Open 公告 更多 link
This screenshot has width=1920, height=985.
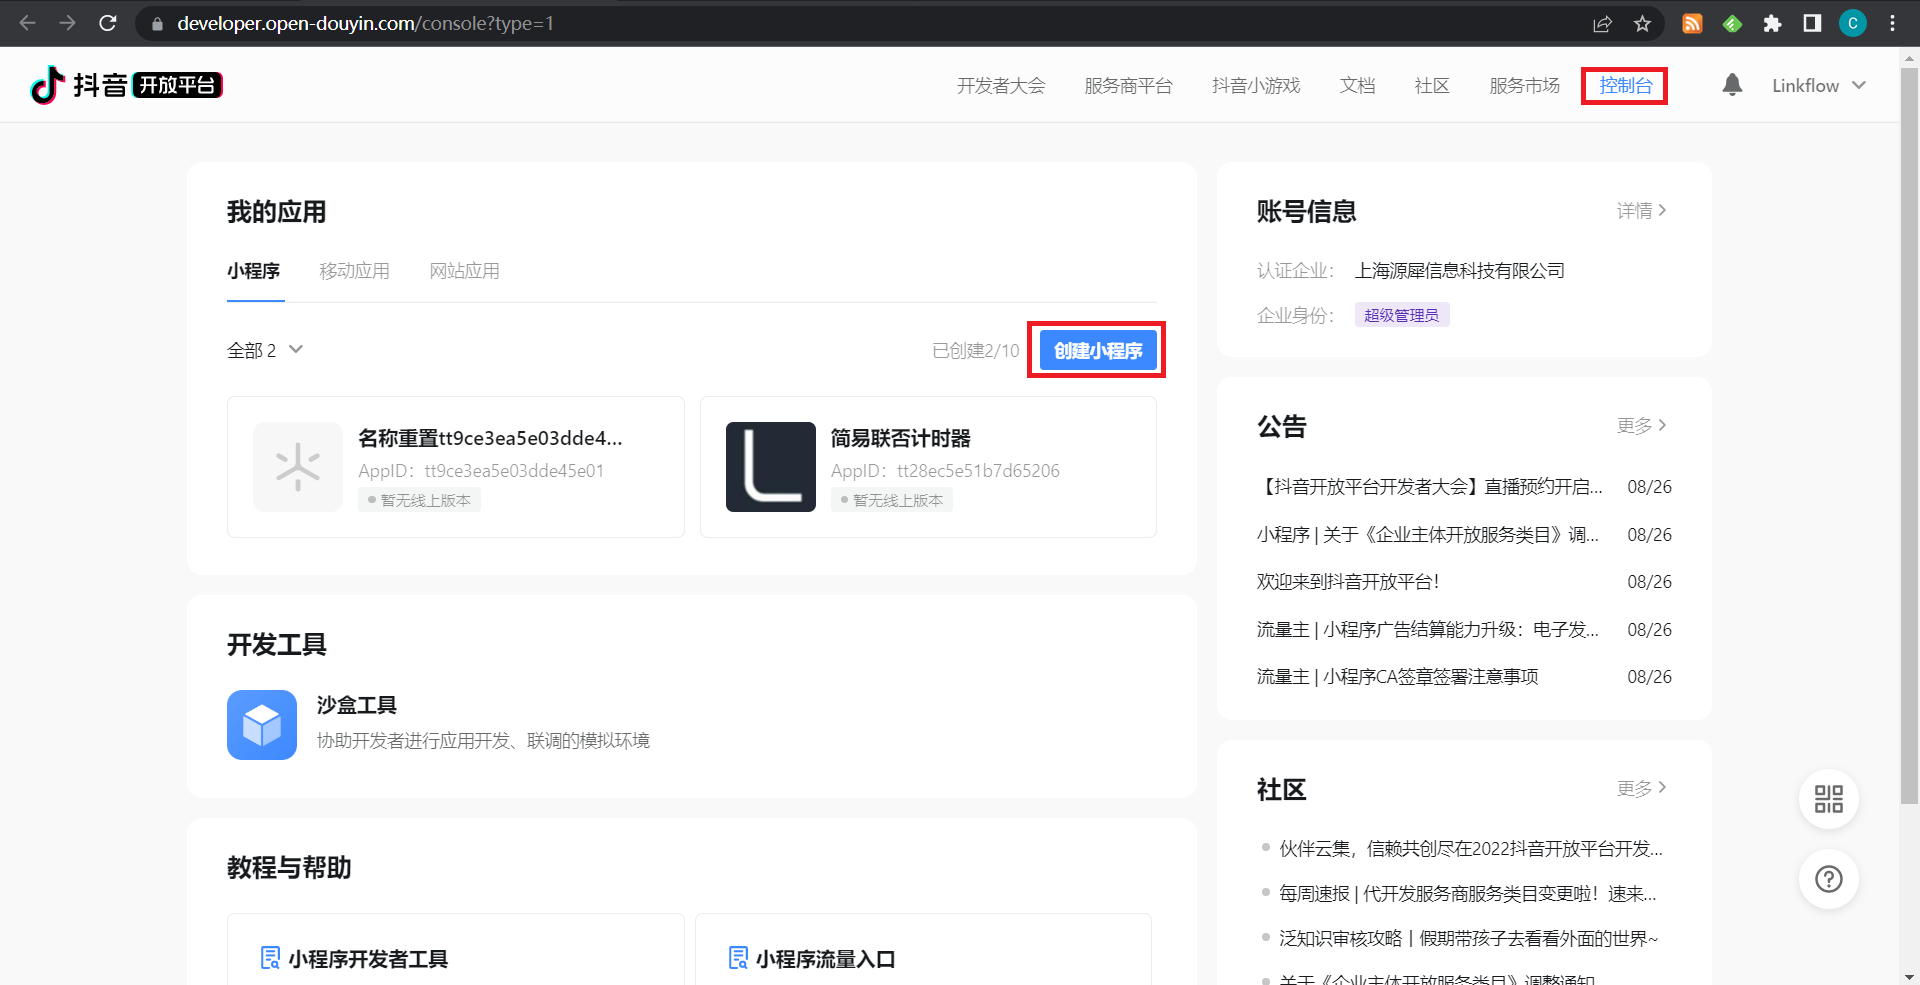click(1641, 426)
